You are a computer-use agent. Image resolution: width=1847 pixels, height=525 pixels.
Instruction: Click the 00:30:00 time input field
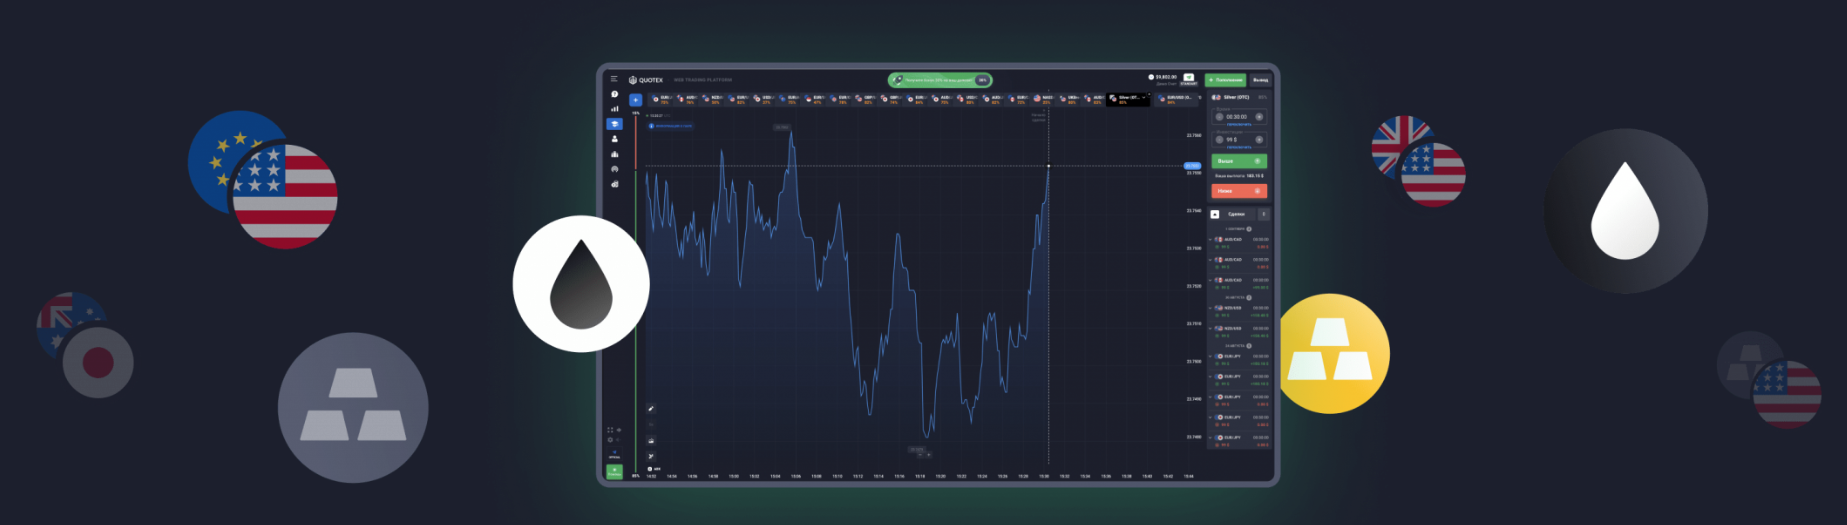point(1239,117)
